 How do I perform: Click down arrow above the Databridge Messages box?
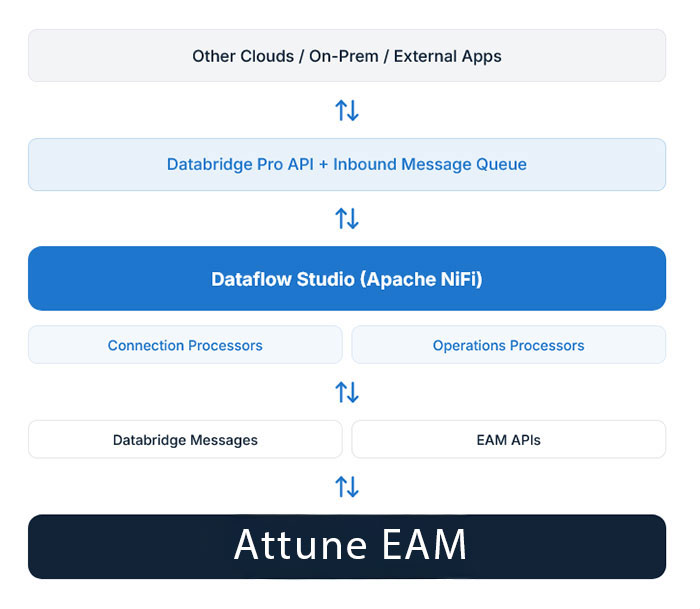pyautogui.click(x=352, y=393)
